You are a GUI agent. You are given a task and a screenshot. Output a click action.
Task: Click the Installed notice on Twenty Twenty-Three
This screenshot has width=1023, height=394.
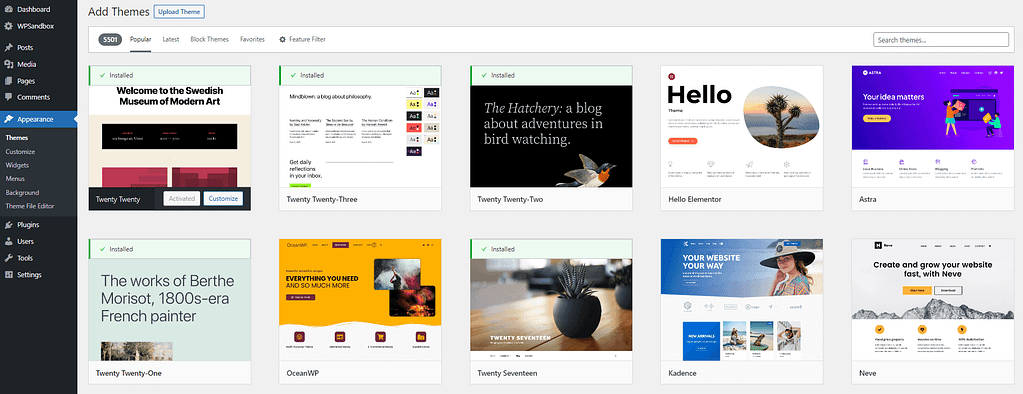pyautogui.click(x=360, y=76)
